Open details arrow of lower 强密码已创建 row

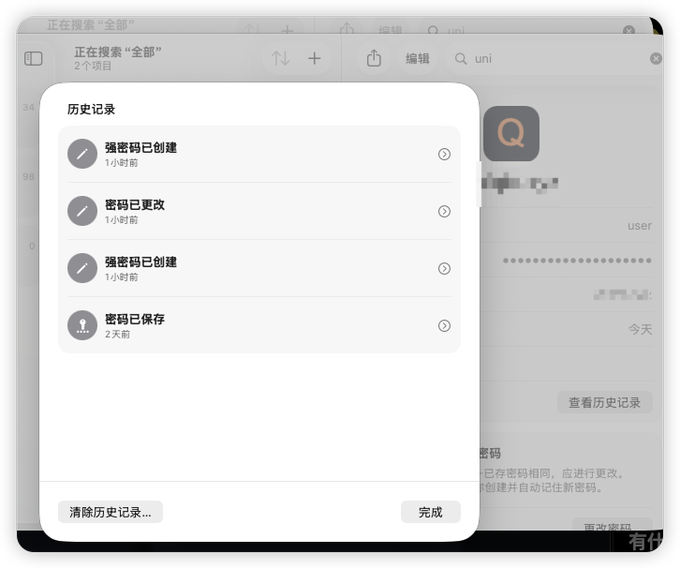[444, 268]
